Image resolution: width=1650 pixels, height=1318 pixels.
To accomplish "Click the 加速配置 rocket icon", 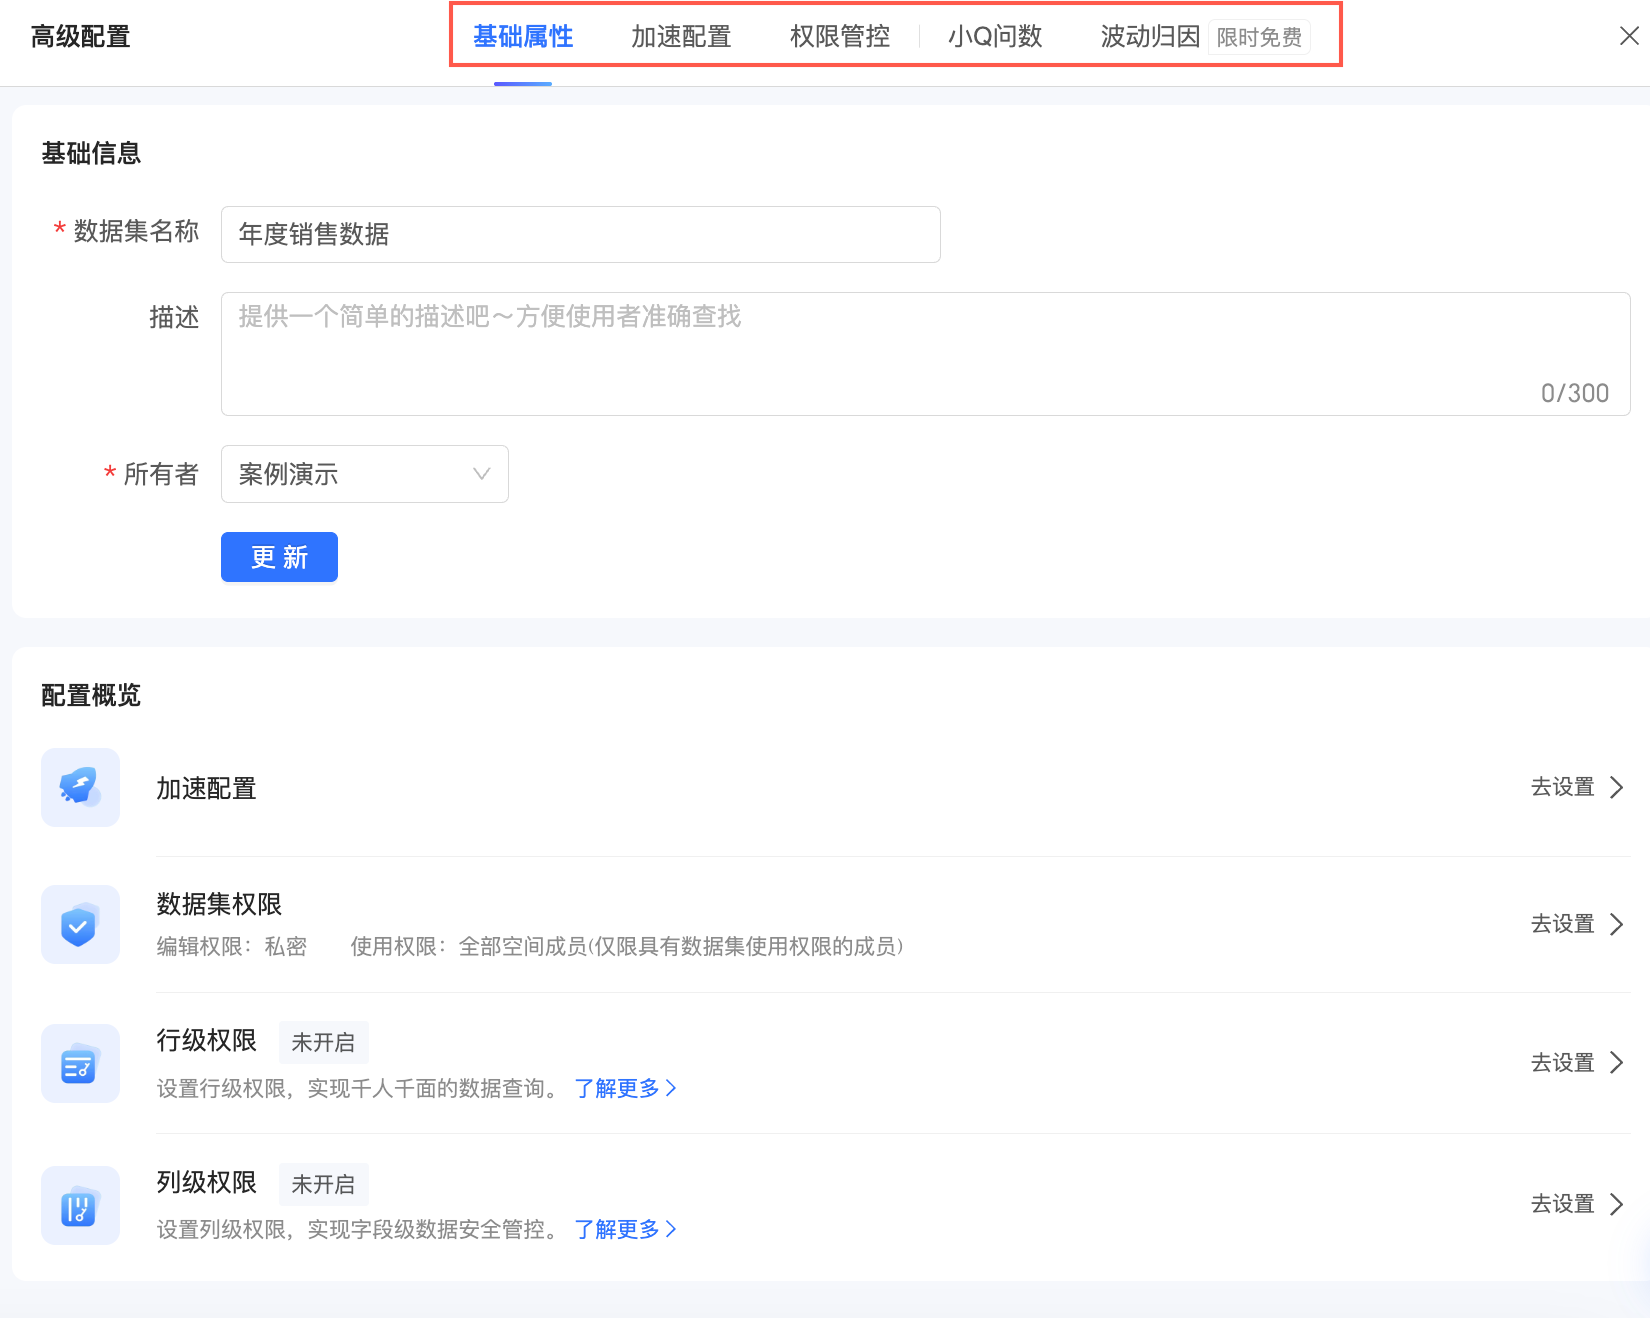I will click(x=80, y=788).
